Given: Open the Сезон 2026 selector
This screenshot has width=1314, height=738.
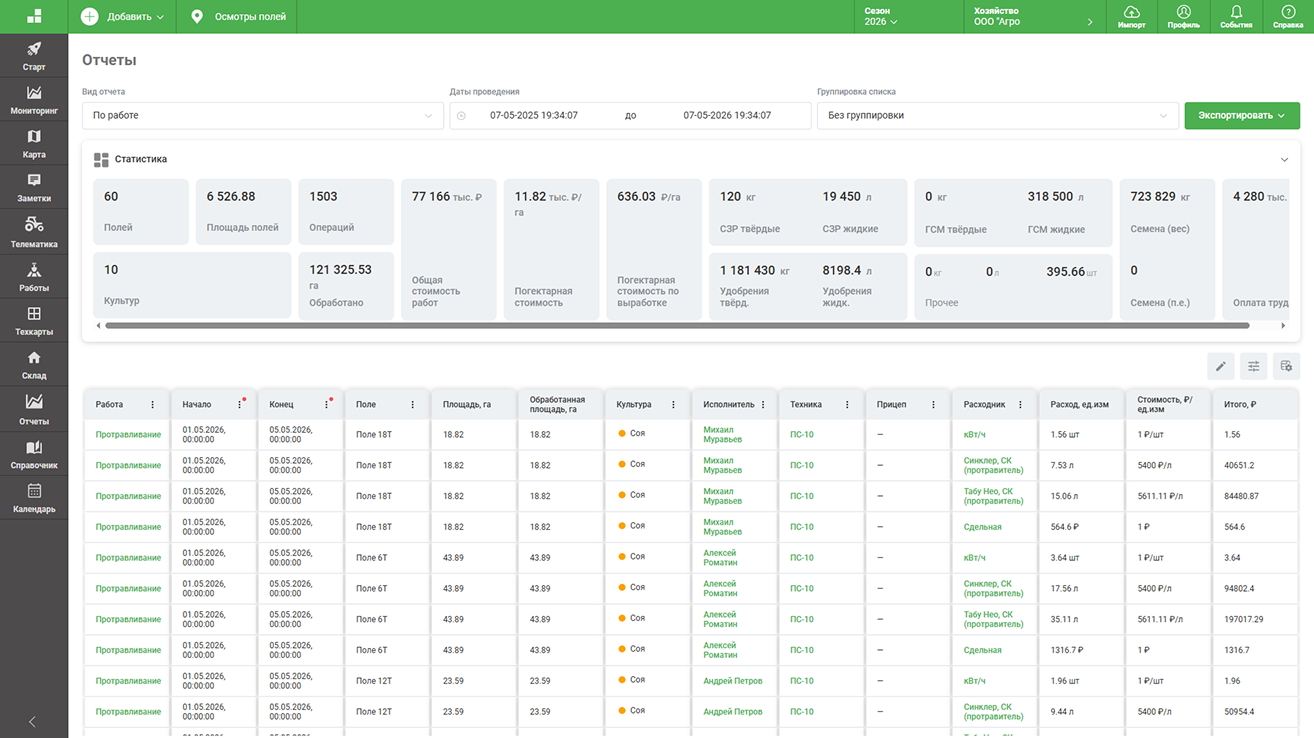Looking at the screenshot, I should (x=881, y=17).
